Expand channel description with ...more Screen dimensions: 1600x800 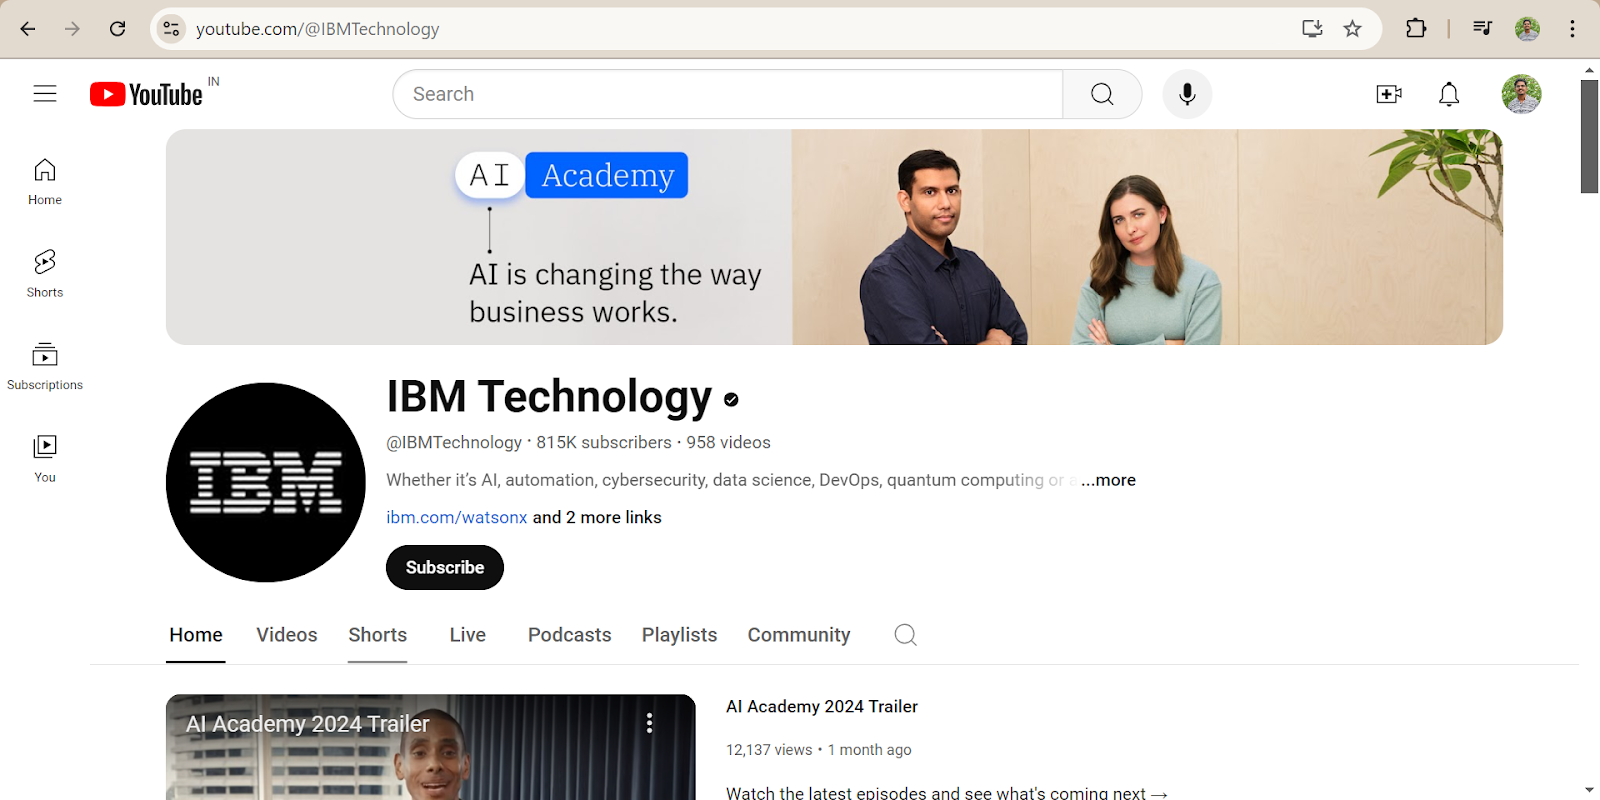tap(1108, 480)
